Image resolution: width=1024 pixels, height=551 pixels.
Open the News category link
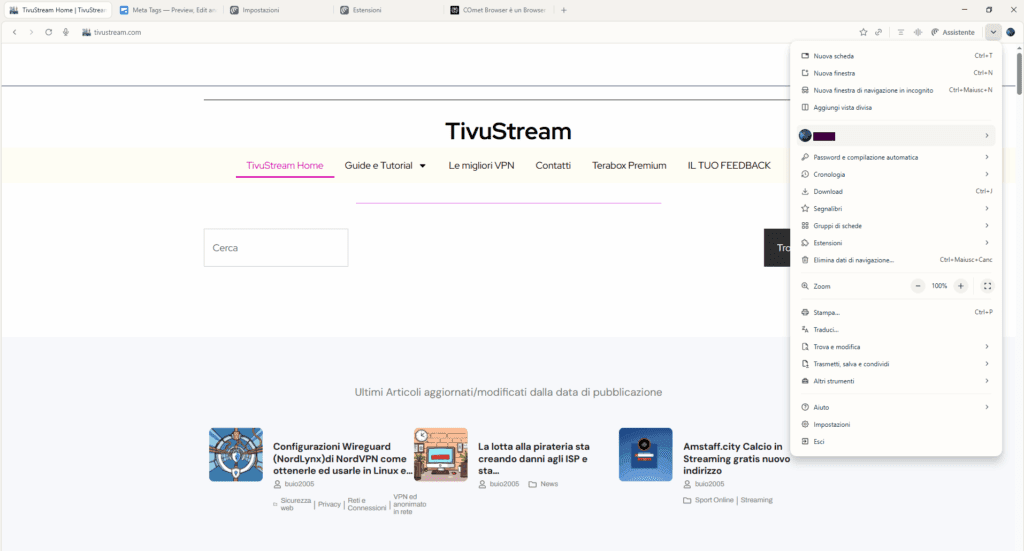tap(549, 484)
